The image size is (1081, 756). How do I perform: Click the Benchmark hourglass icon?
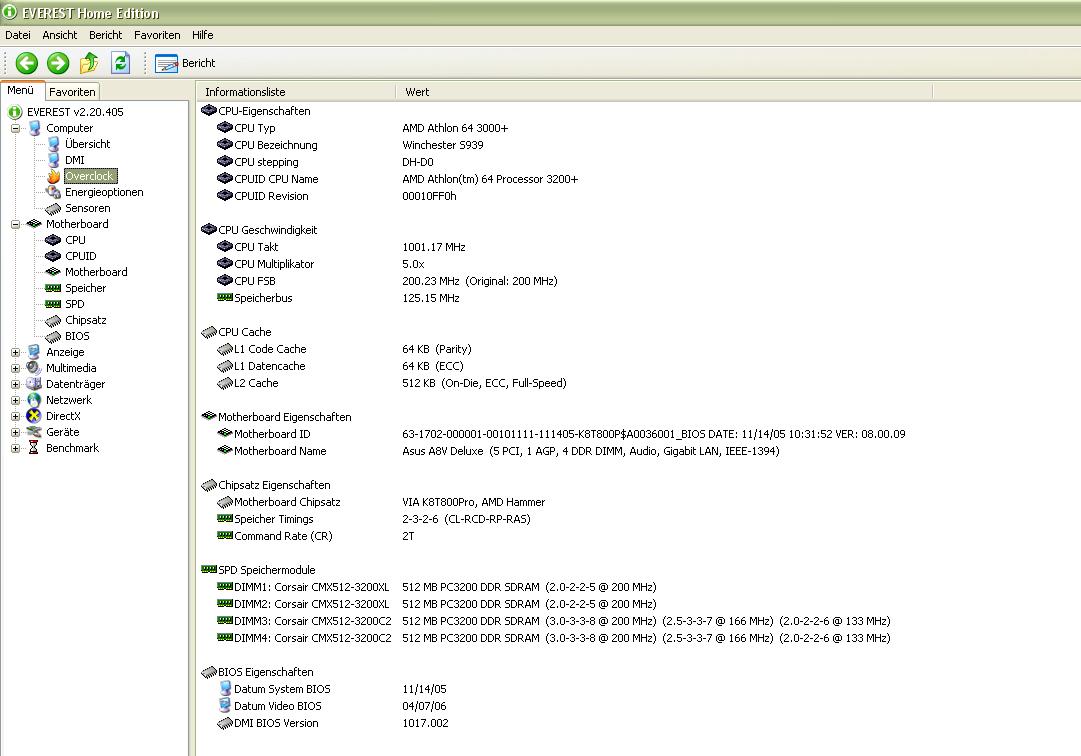33,448
